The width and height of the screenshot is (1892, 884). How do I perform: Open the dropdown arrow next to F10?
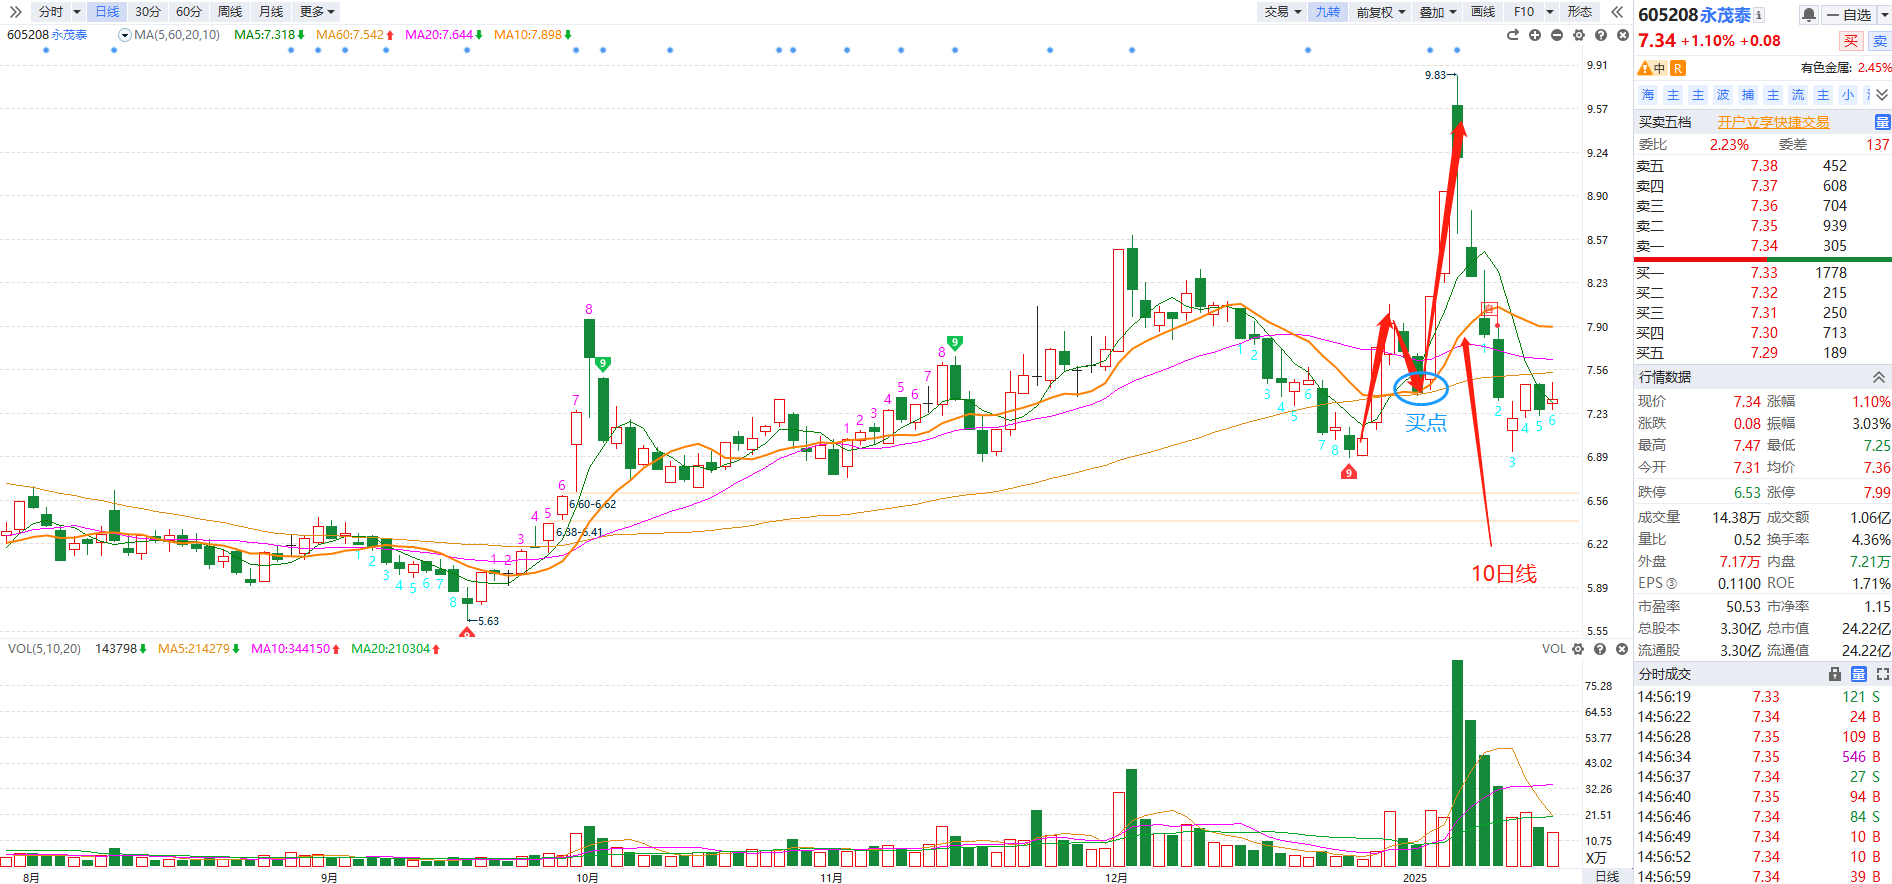(x=1550, y=12)
